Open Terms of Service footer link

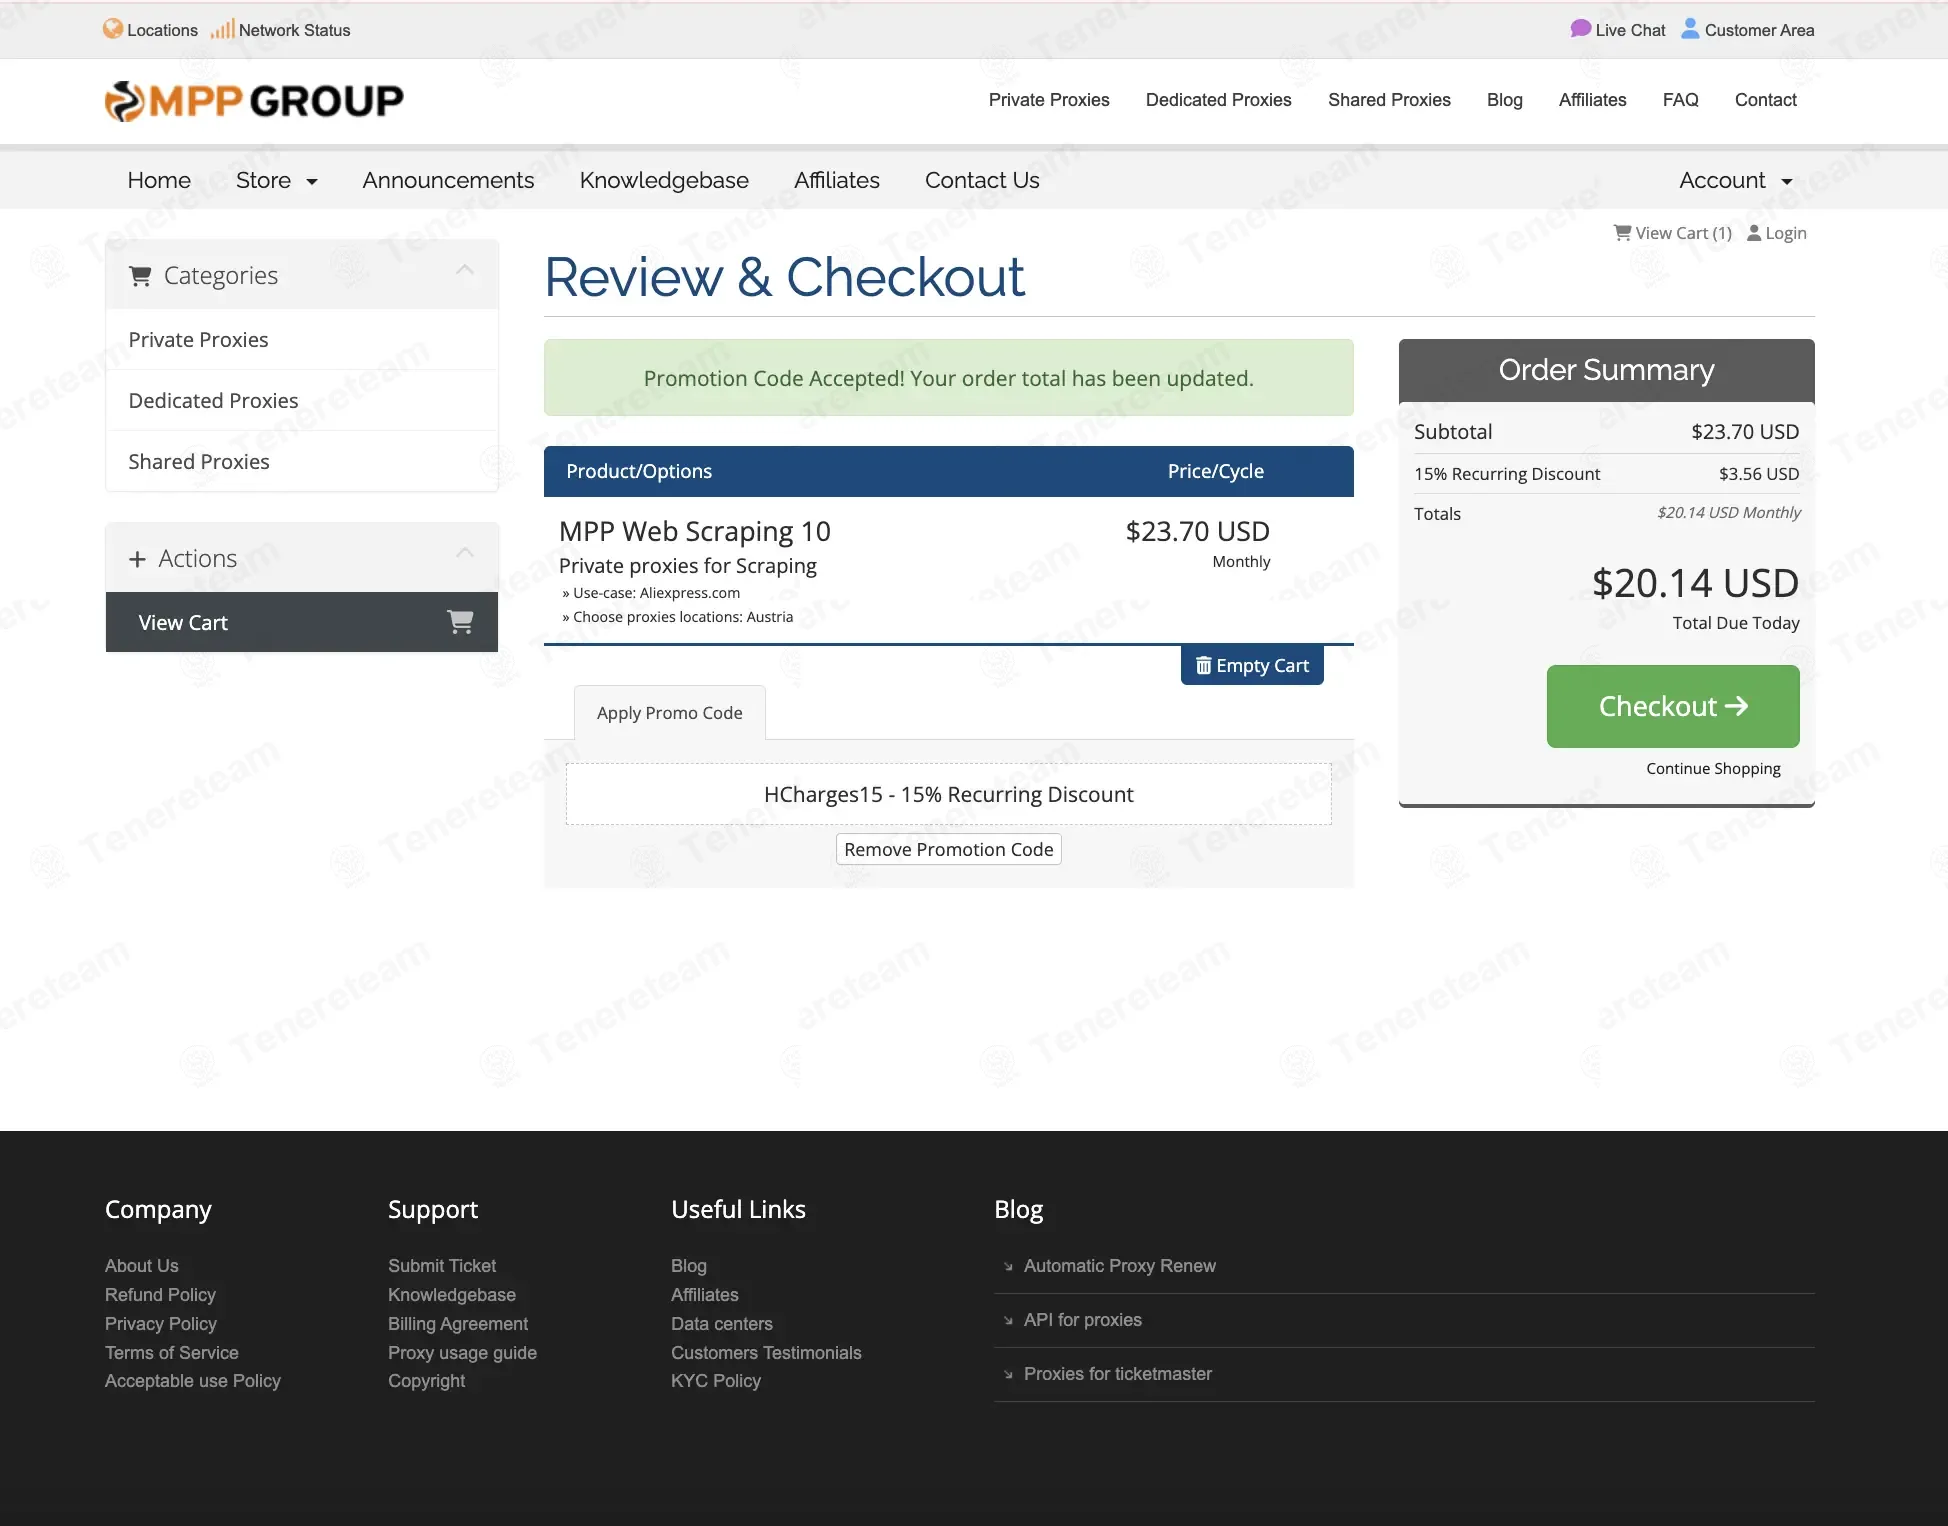[172, 1353]
